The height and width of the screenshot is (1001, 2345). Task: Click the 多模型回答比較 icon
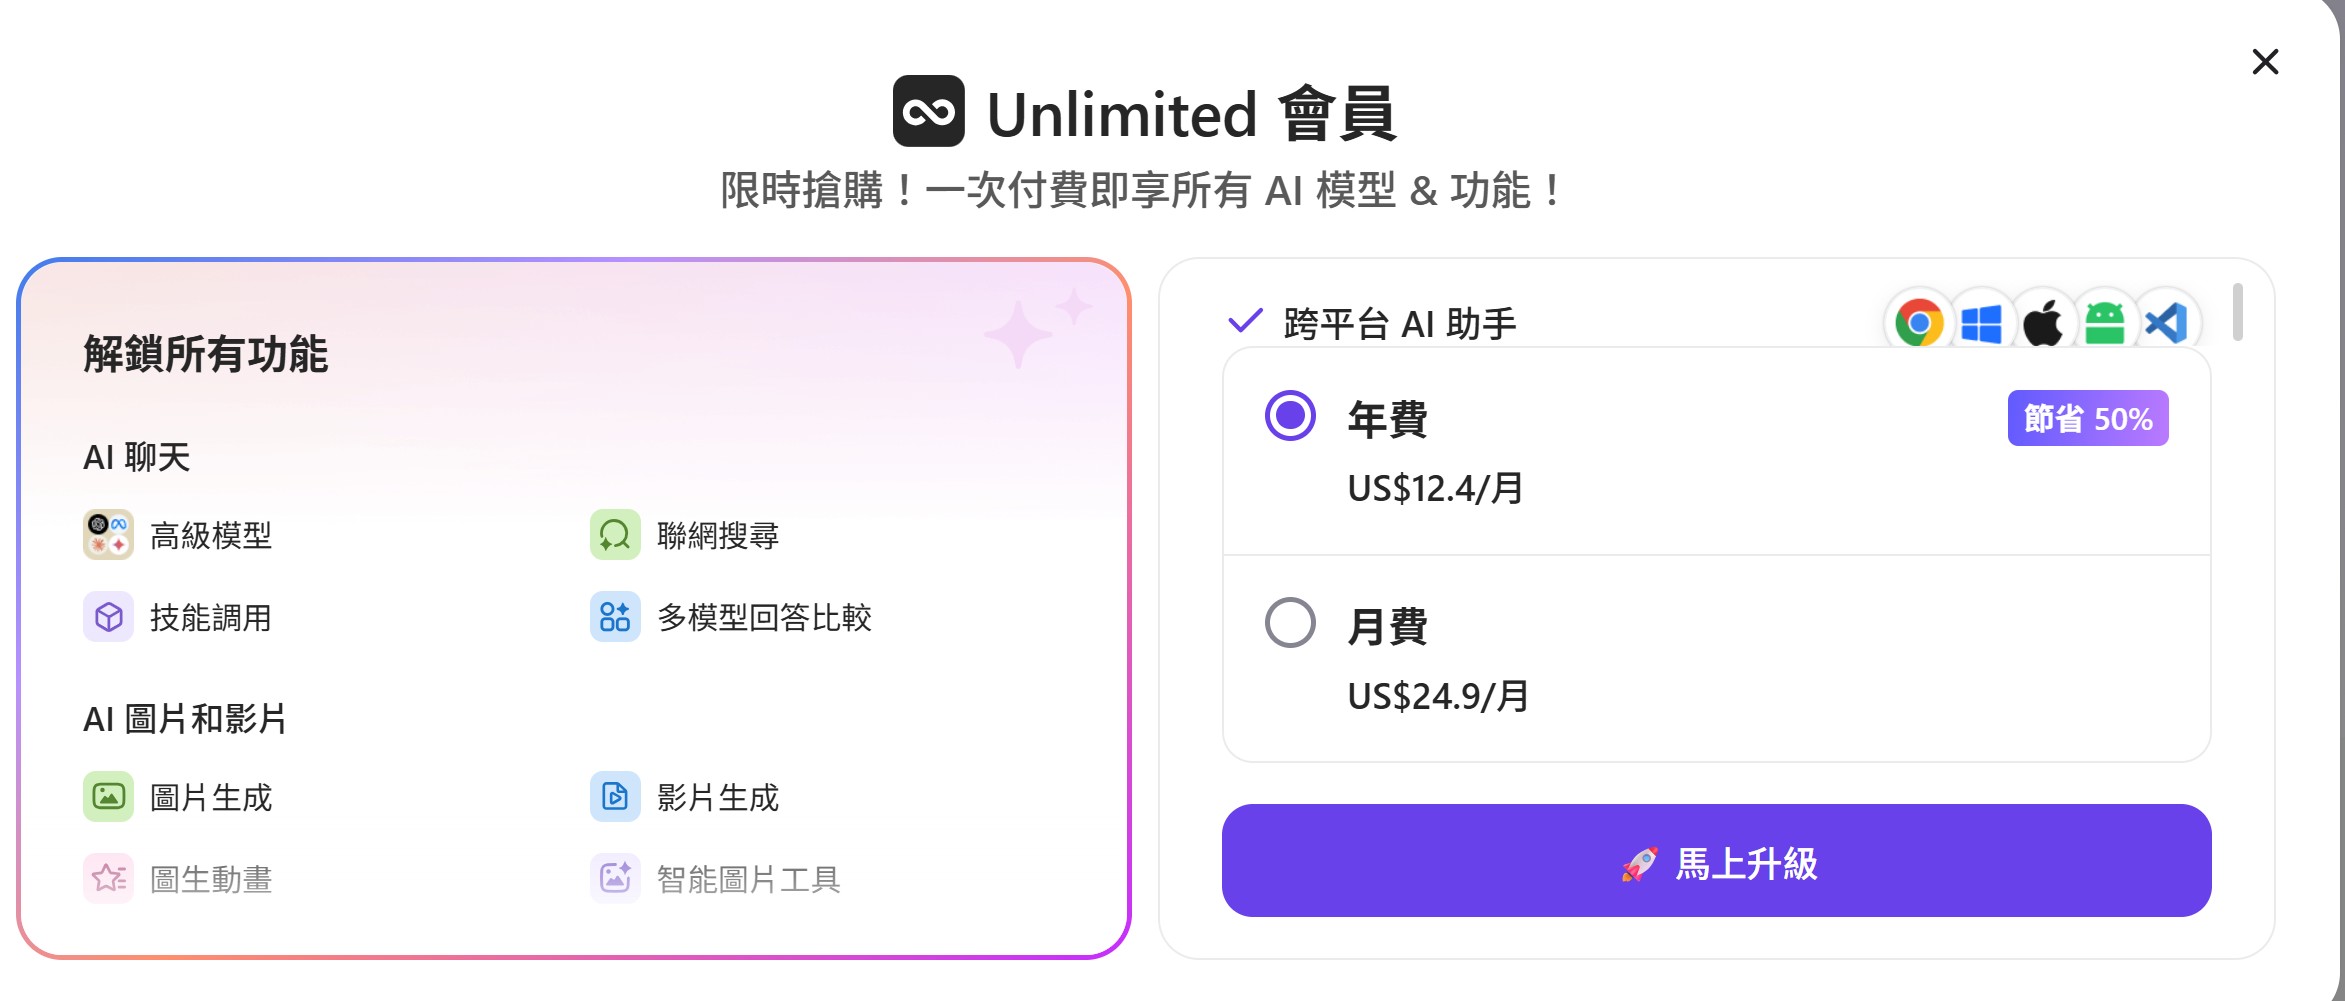615,617
